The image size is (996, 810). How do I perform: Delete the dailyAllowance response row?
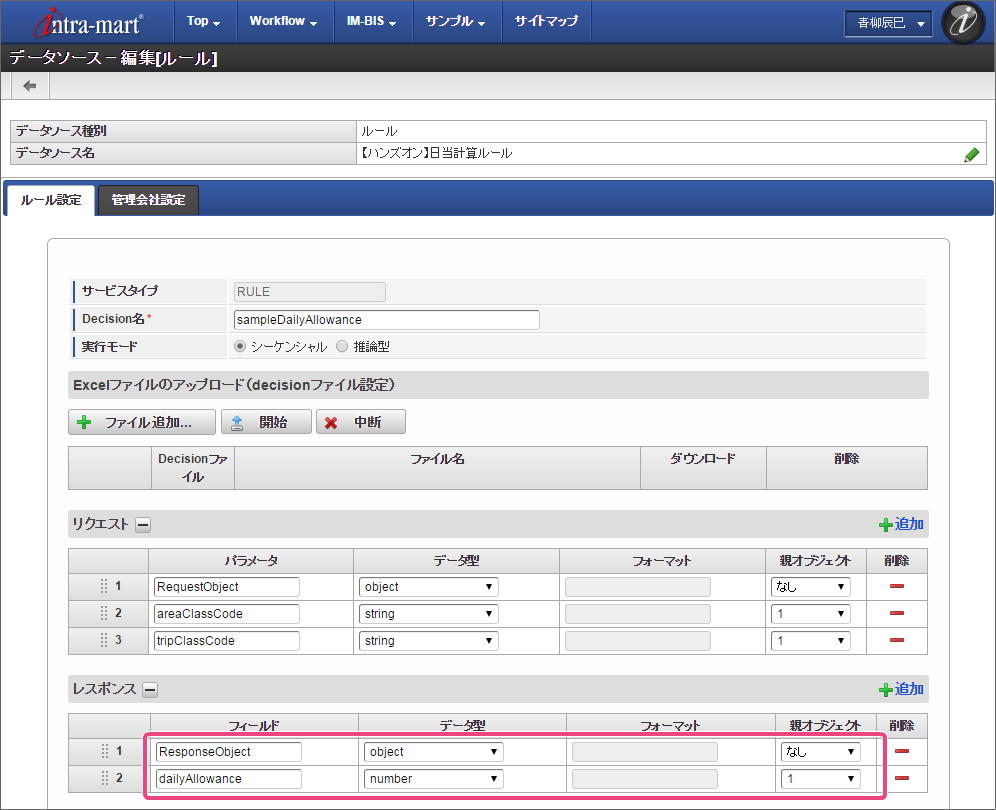902,778
